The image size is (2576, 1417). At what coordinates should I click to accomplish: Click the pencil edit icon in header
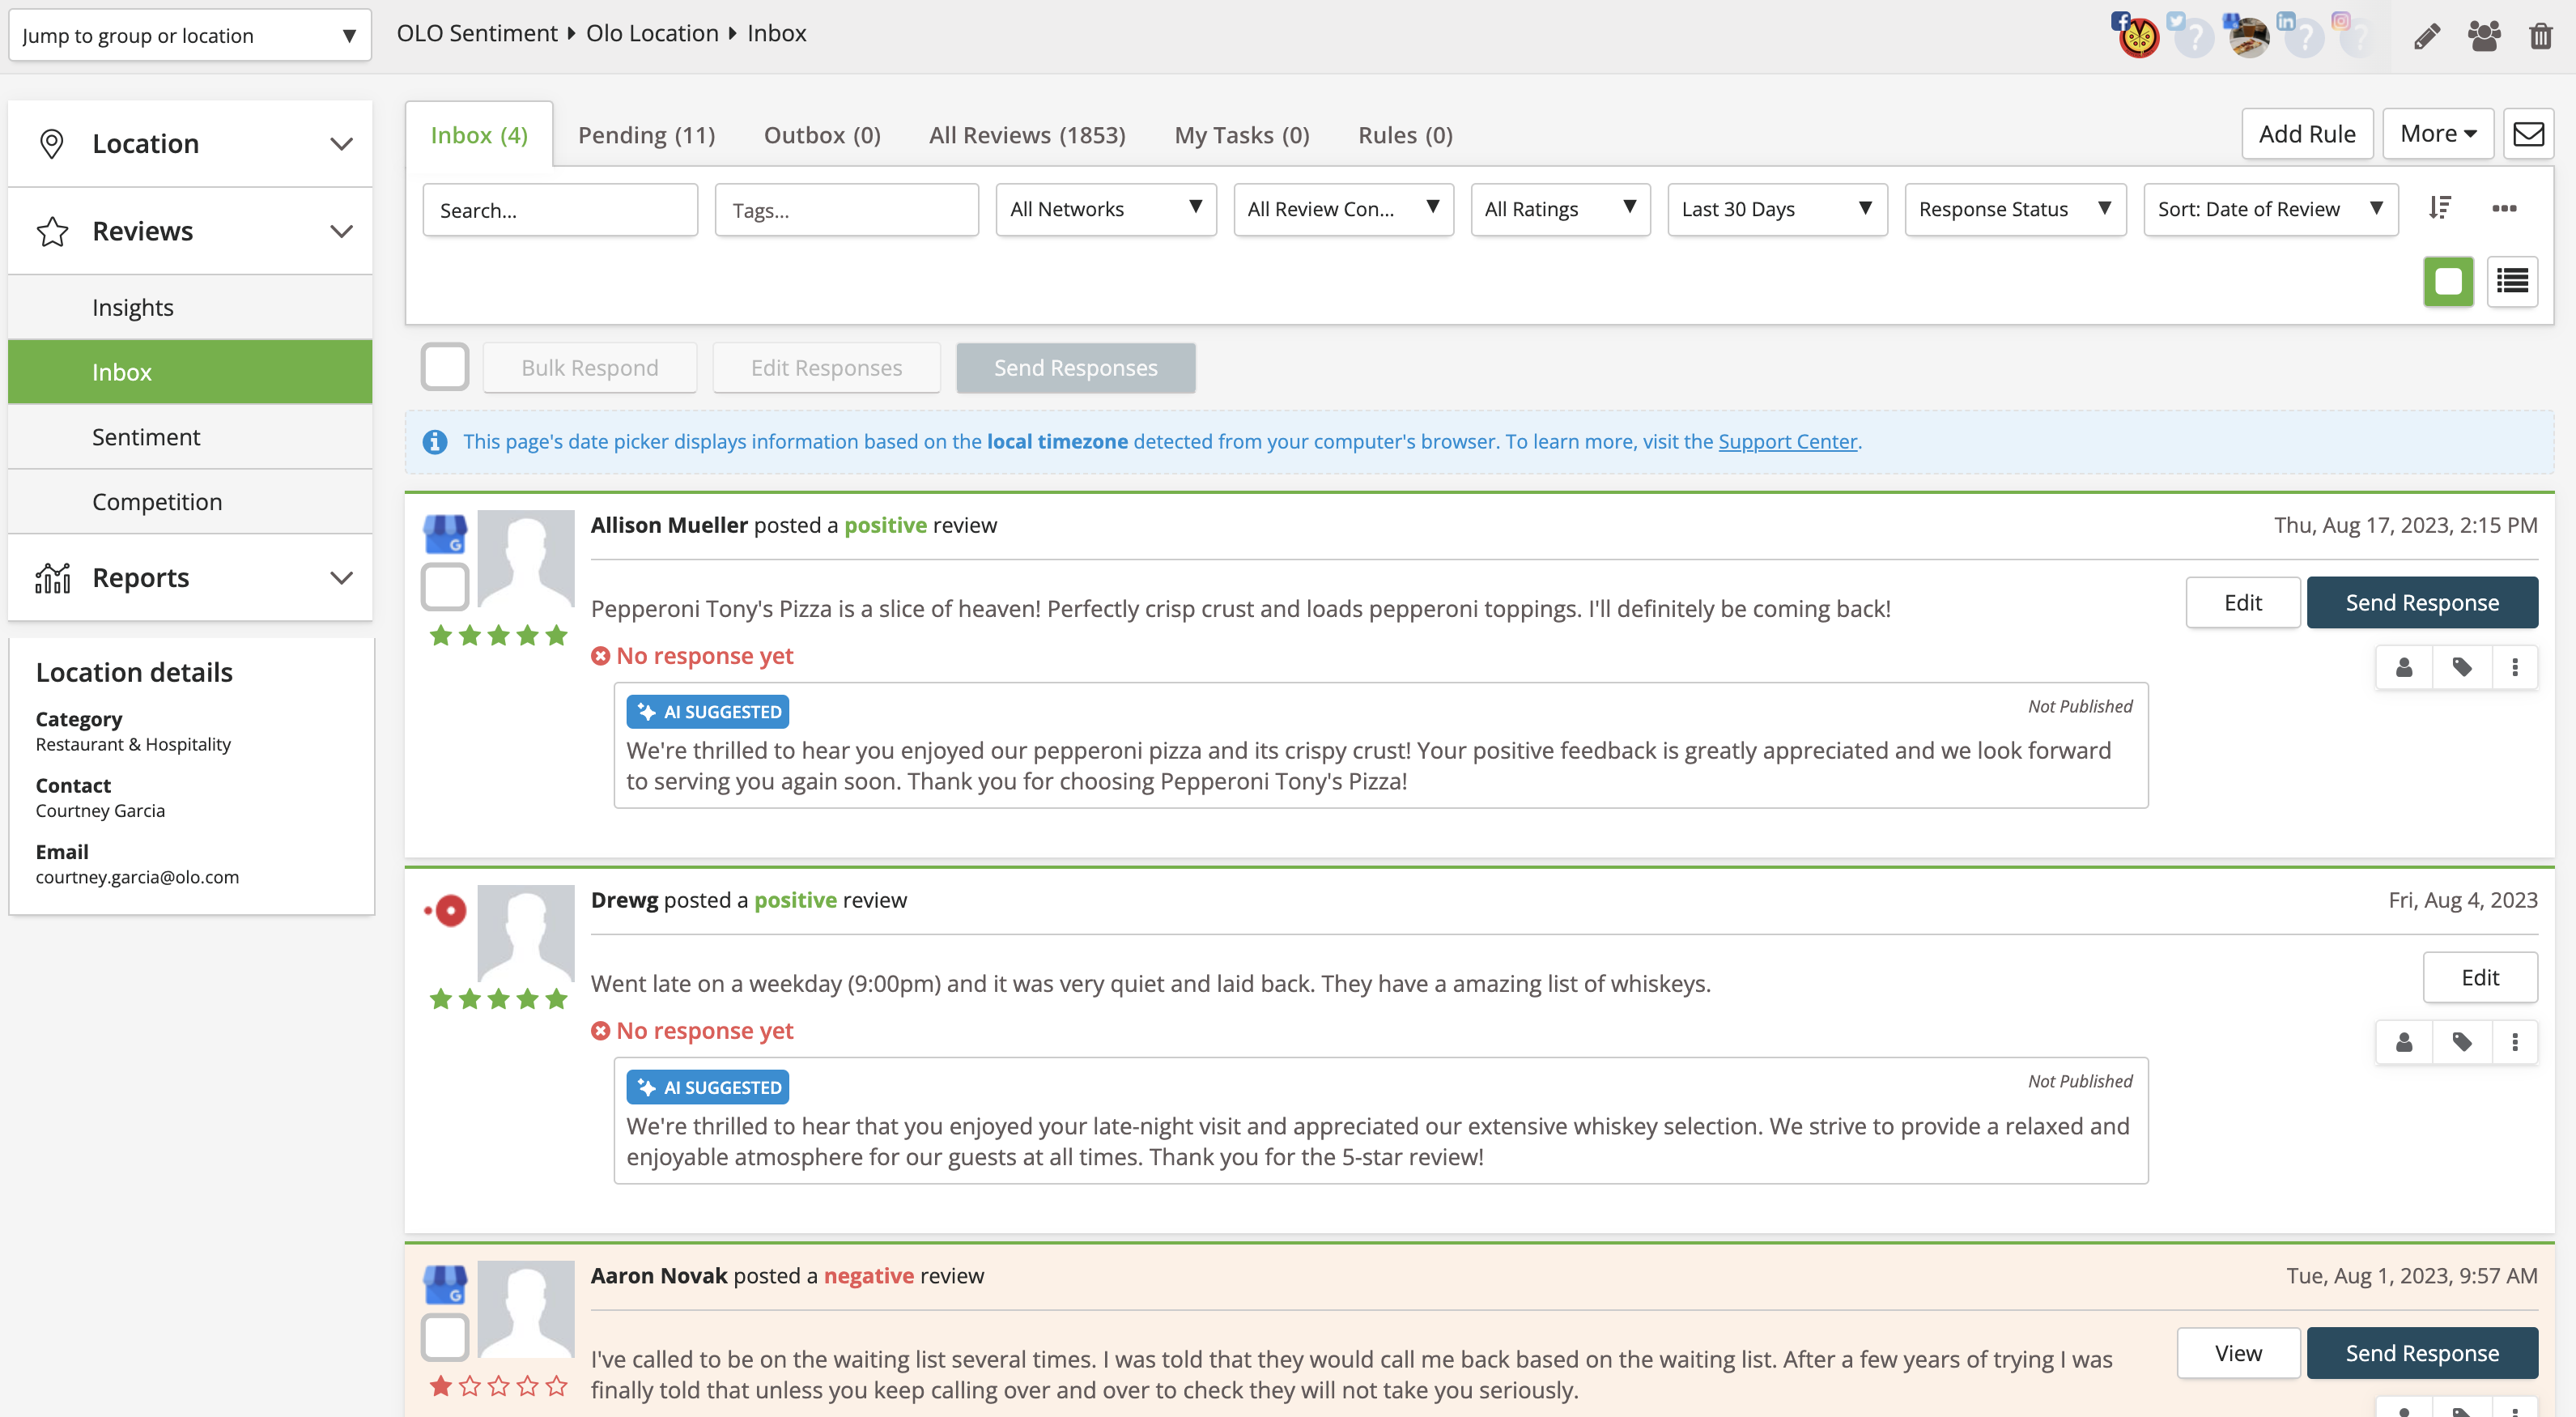tap(2427, 36)
